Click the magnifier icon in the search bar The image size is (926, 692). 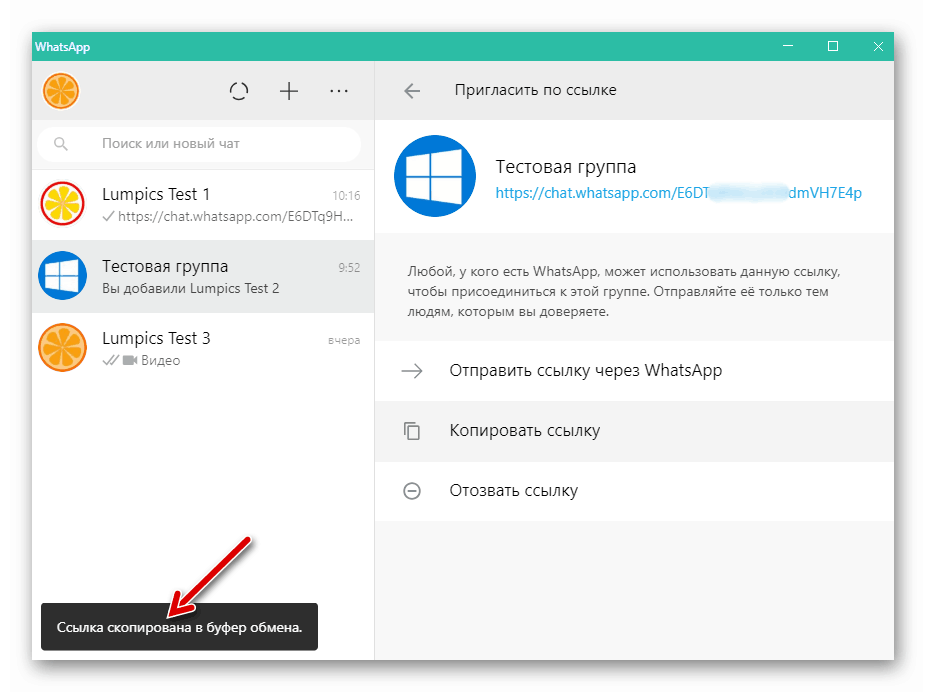(61, 143)
